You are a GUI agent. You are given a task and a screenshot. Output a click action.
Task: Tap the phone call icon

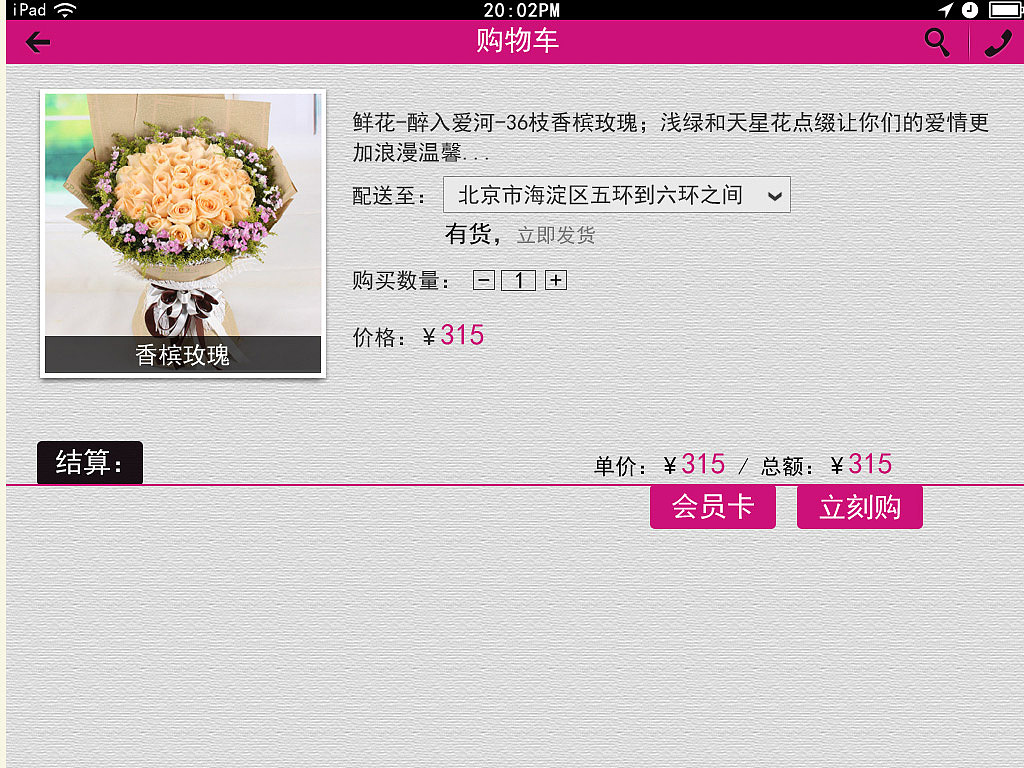pos(999,43)
